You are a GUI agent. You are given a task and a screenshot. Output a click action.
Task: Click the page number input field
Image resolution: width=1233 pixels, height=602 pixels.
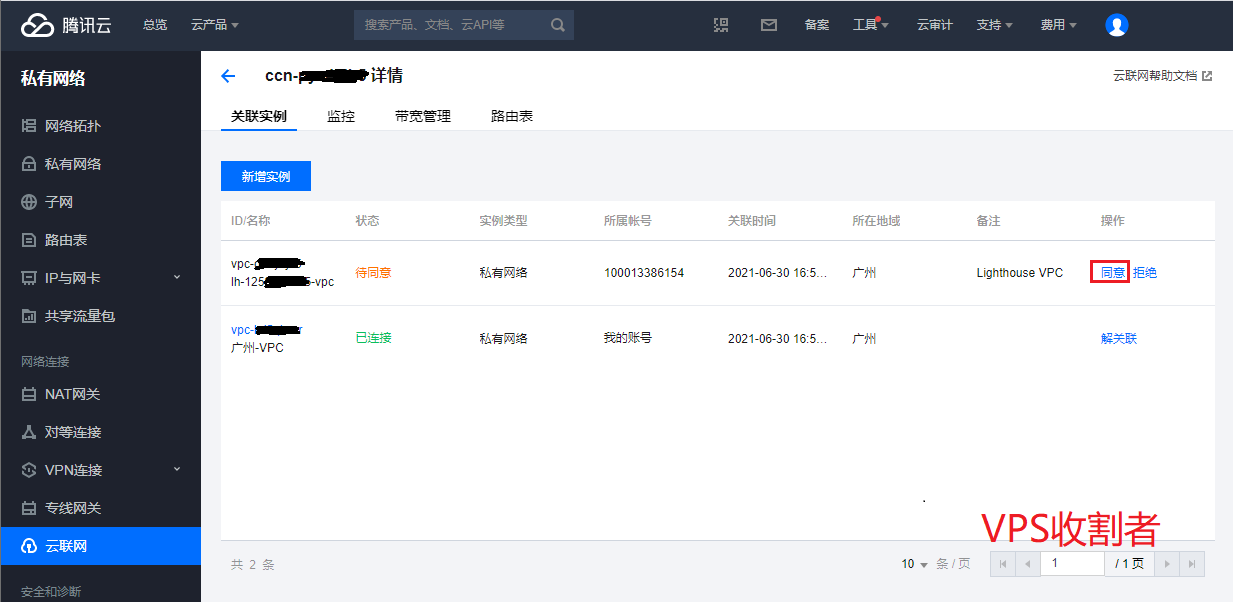(1071, 564)
